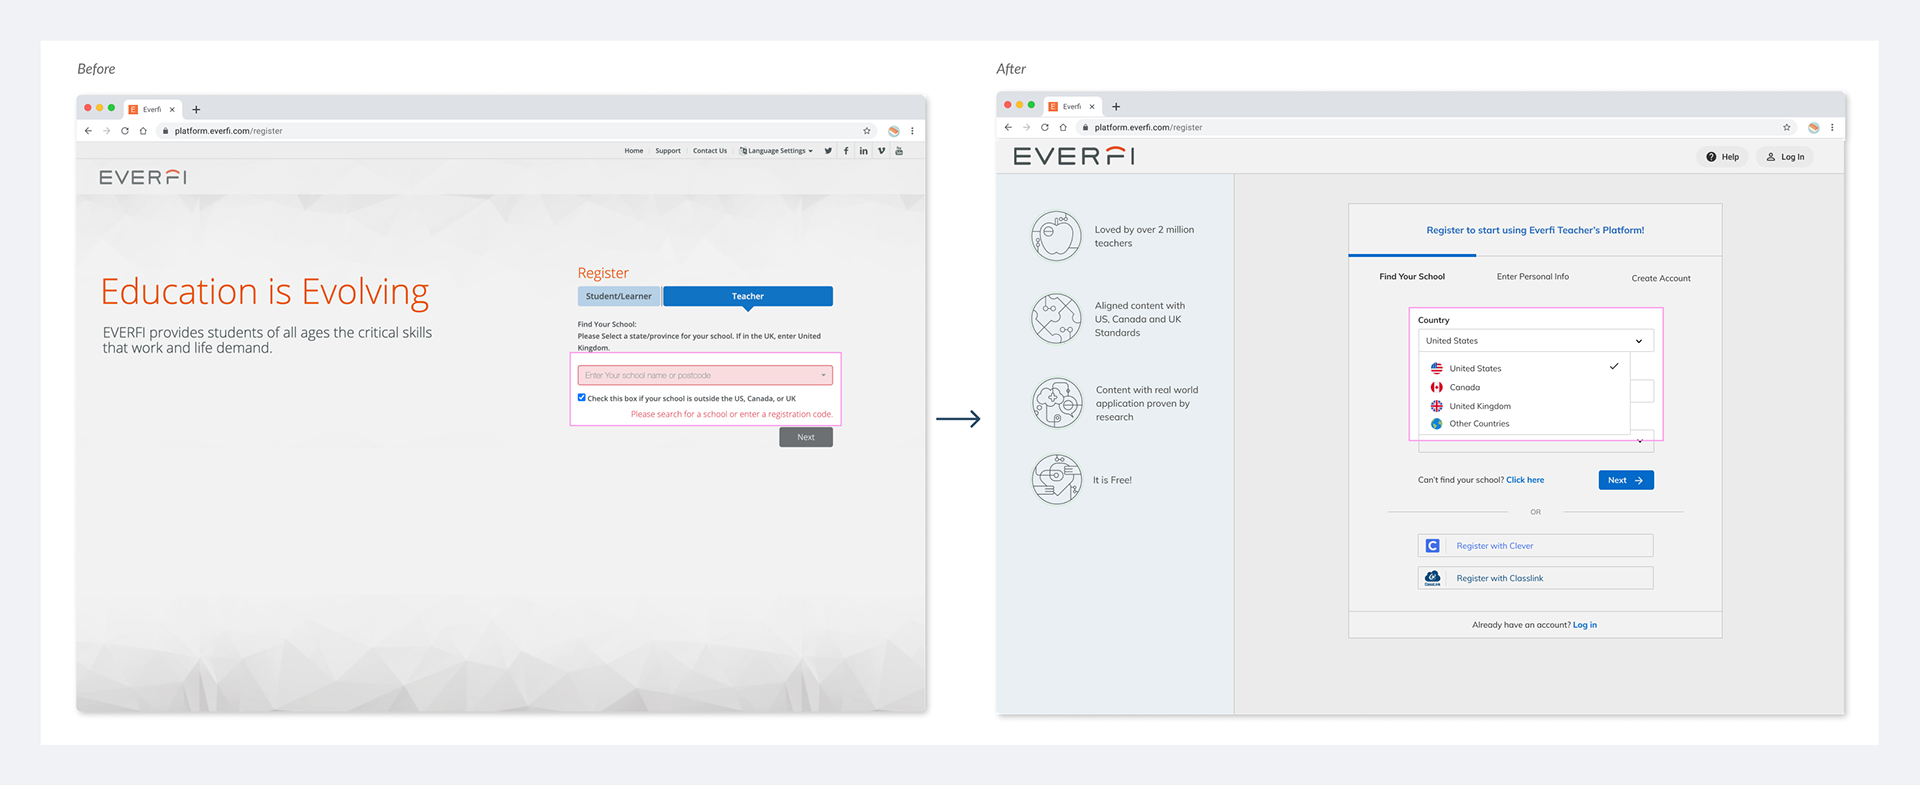This screenshot has height=785, width=1920.
Task: Open the kebab menu in the After browser
Action: tap(1832, 127)
